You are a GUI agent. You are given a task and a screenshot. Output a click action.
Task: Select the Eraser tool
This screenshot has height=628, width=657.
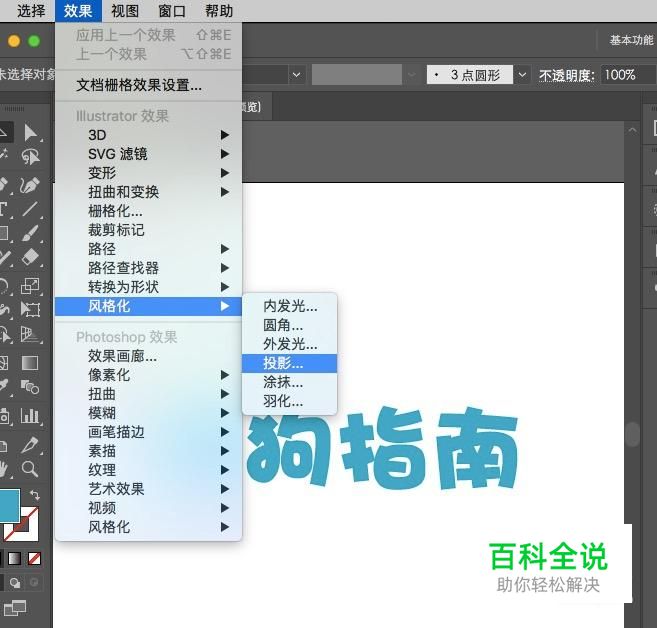(x=30, y=256)
